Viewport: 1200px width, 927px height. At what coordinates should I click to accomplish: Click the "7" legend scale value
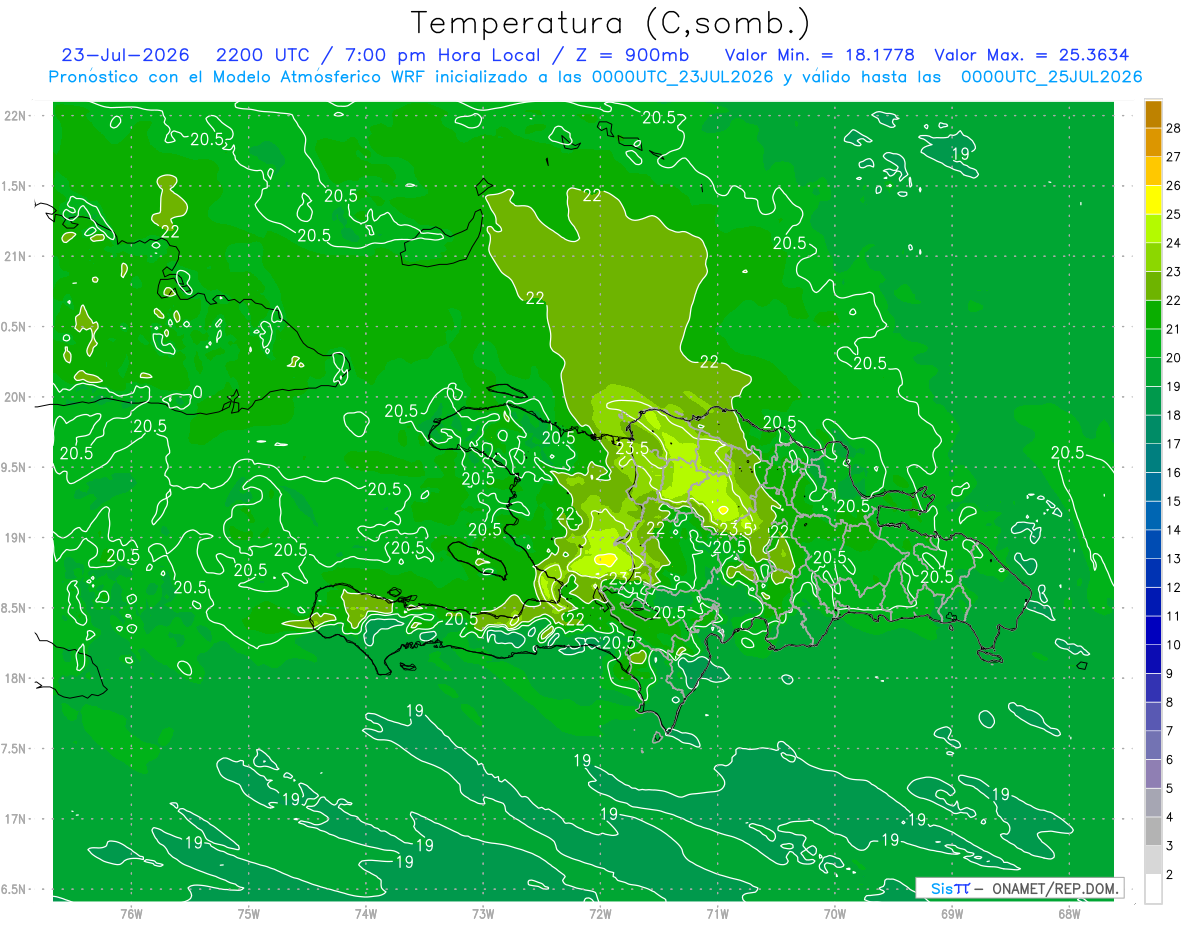tap(1170, 731)
